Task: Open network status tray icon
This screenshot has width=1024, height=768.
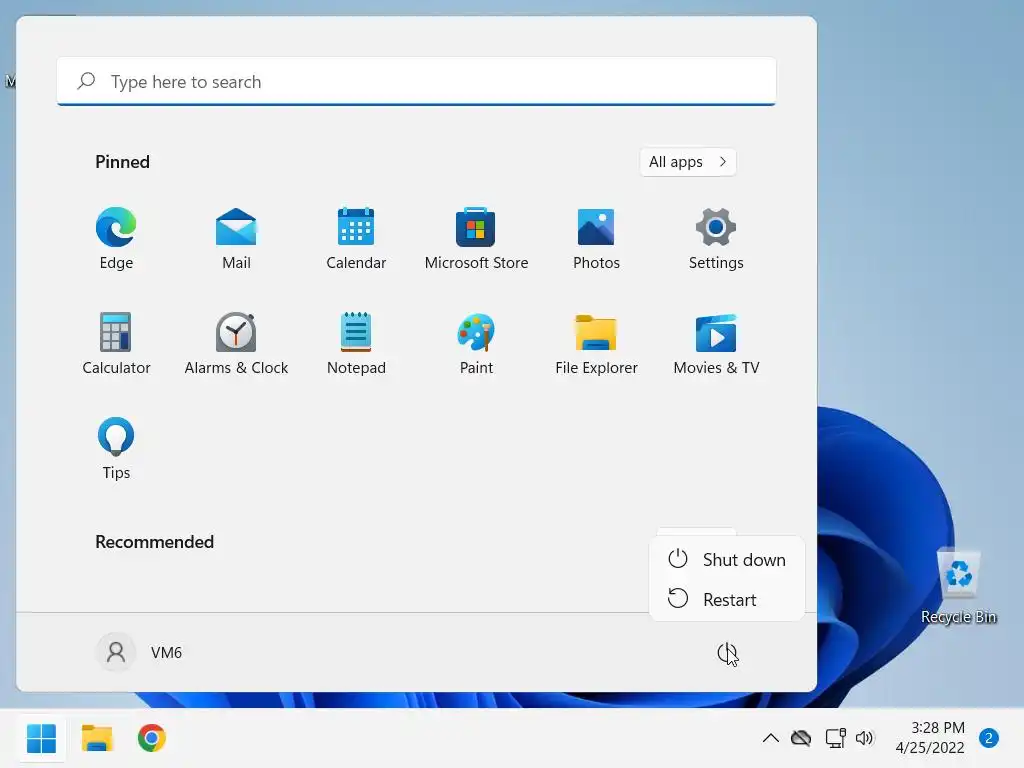Action: [x=835, y=739]
